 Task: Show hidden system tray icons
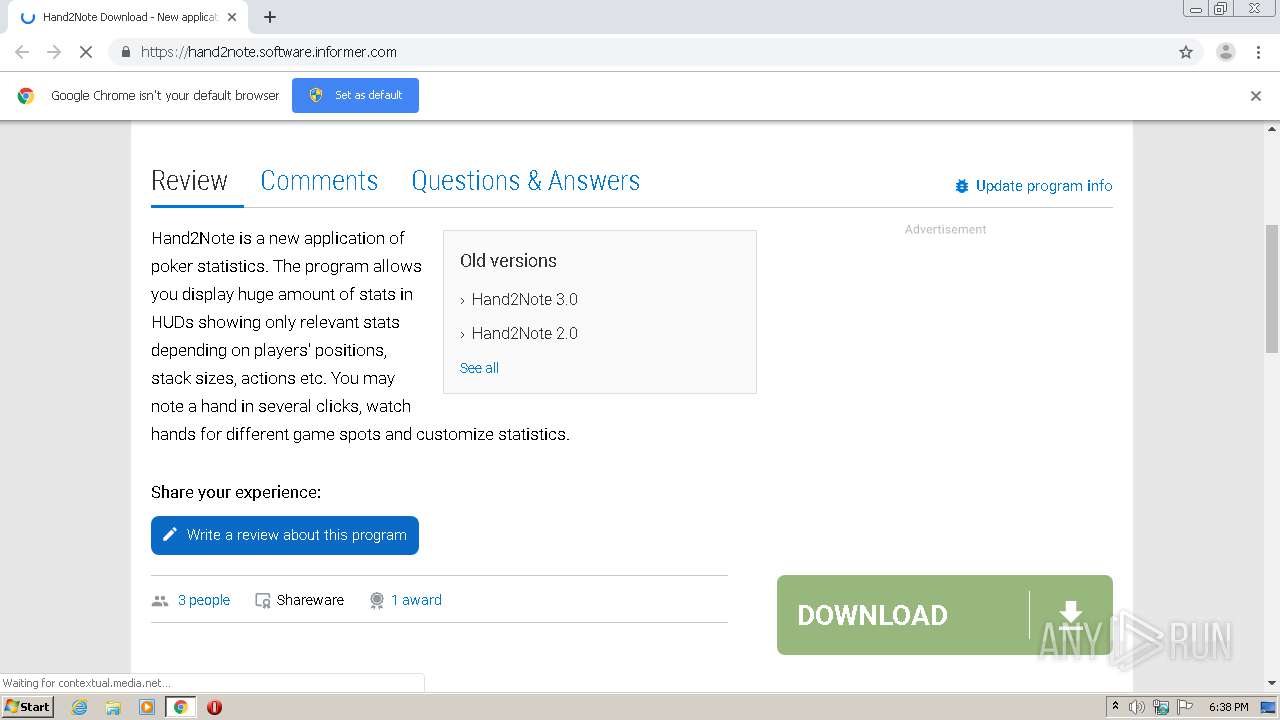pyautogui.click(x=1115, y=706)
